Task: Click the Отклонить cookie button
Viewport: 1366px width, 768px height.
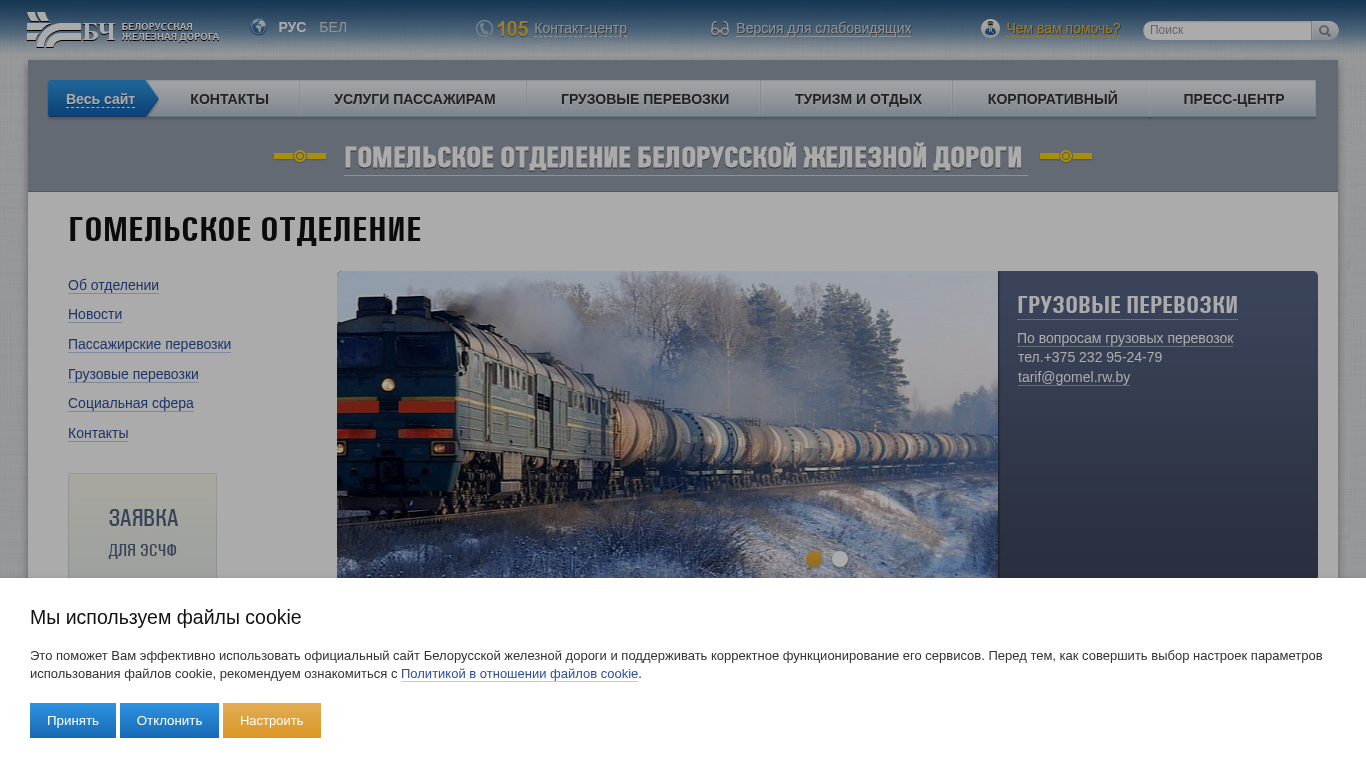Action: click(x=169, y=720)
